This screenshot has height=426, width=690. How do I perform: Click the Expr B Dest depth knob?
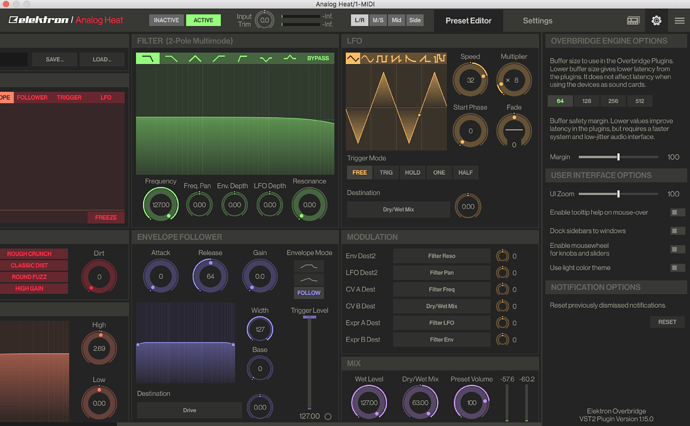click(x=502, y=339)
